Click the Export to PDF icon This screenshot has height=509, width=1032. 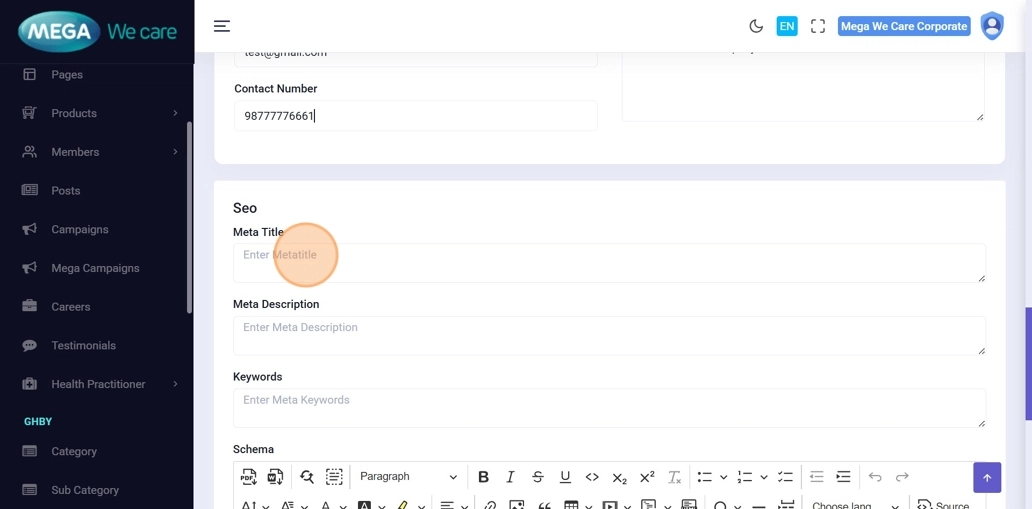click(249, 477)
